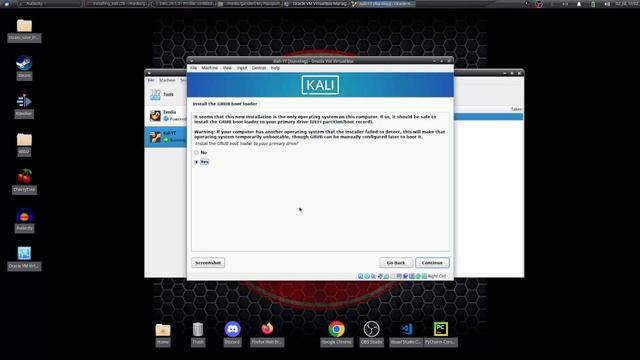Open the View menu of VM window
The height and width of the screenshot is (360, 640).
(x=227, y=68)
